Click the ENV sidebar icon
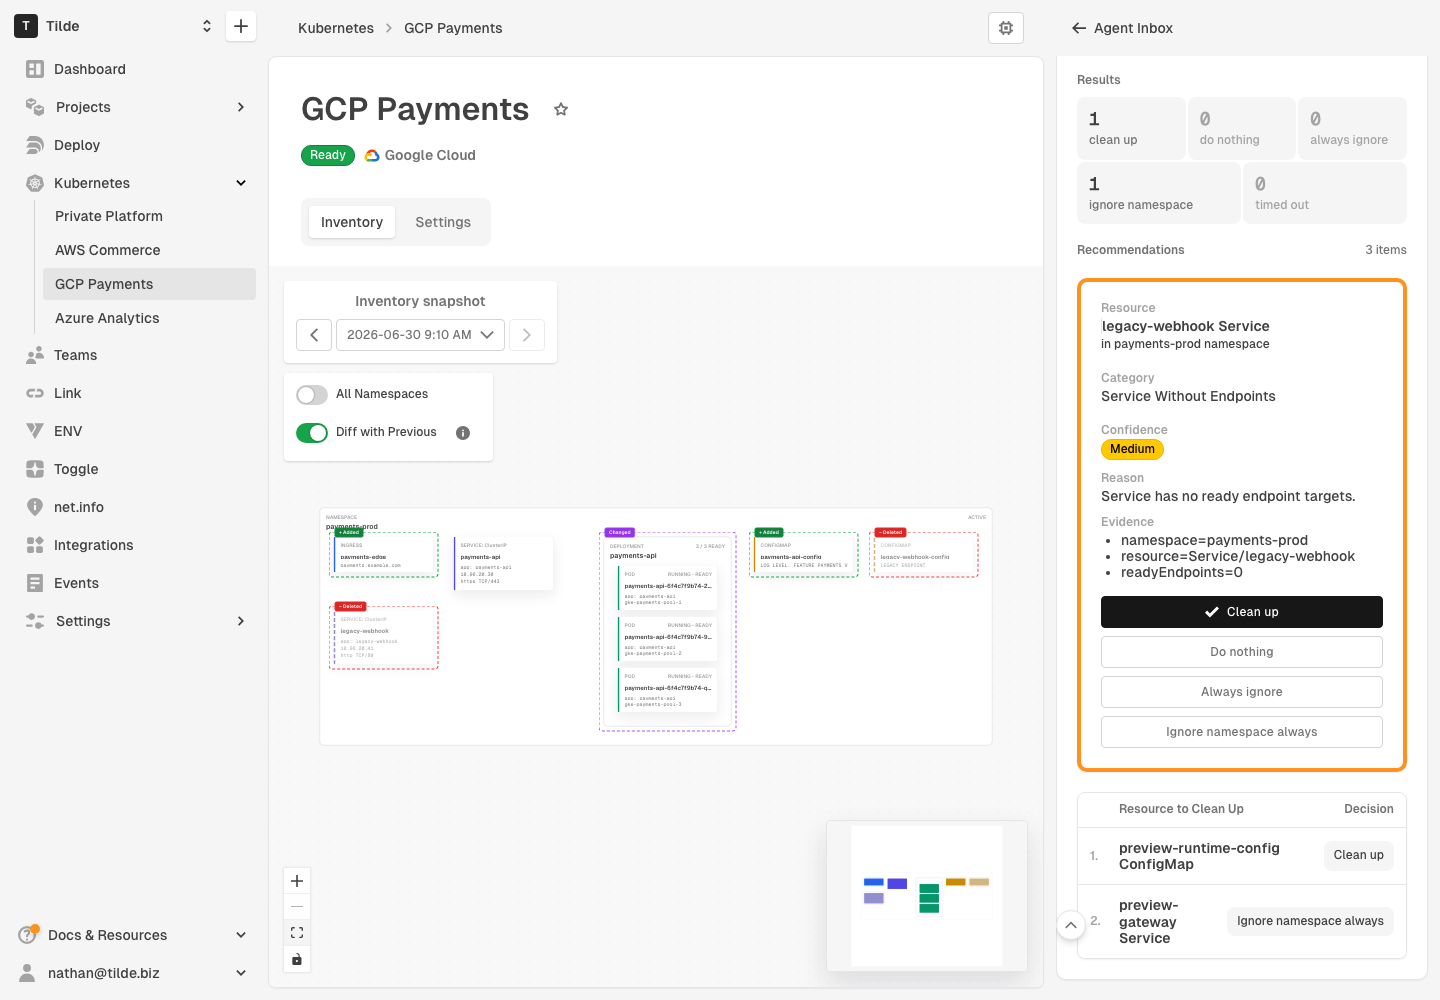Screen dimensions: 1440x1000 click(35, 431)
